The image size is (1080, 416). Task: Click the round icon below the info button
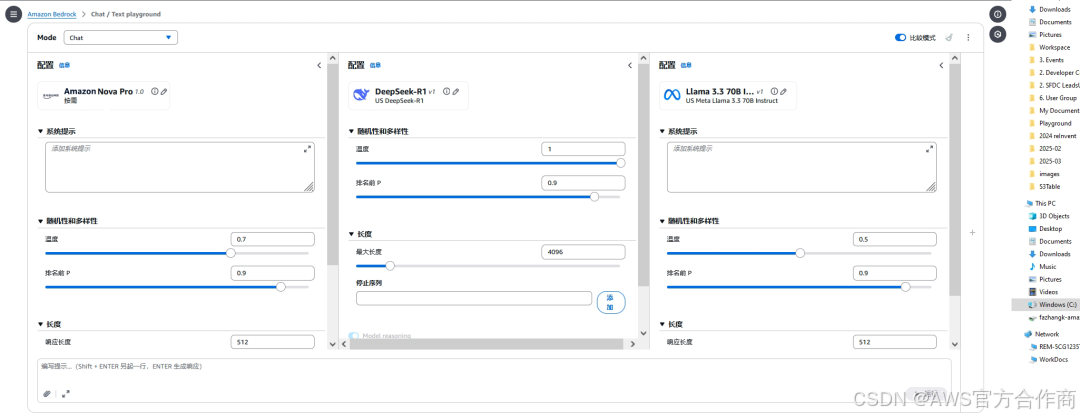997,34
